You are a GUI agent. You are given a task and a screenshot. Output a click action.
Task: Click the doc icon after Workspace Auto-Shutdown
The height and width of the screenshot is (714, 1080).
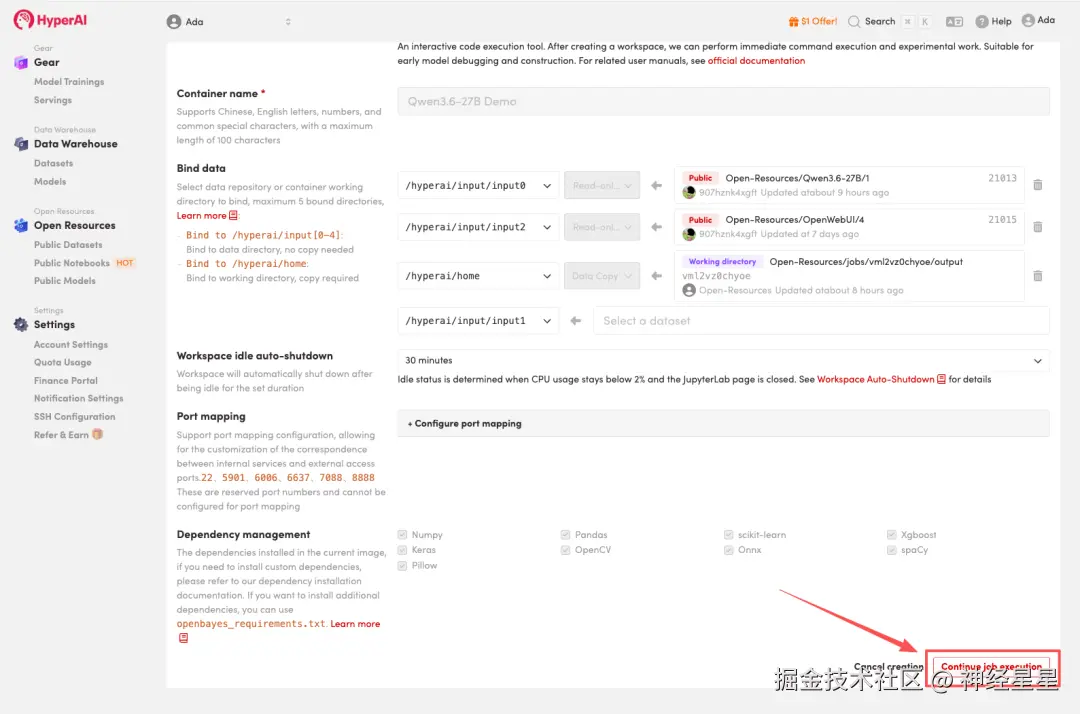(x=941, y=379)
